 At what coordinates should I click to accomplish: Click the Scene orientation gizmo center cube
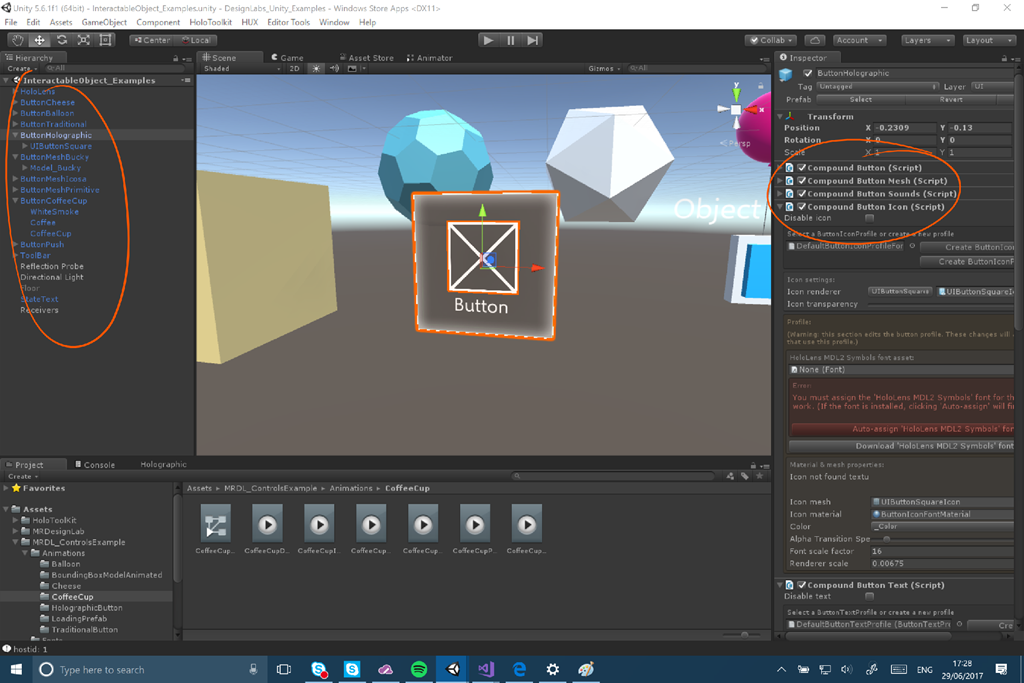(x=736, y=110)
